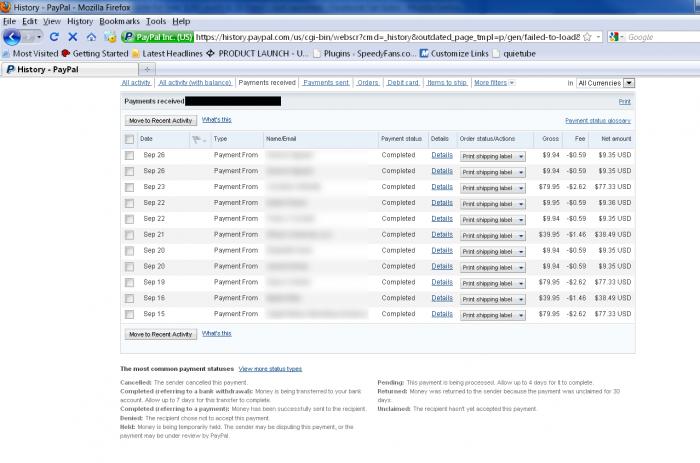Switch to the All activity filter

click(136, 83)
